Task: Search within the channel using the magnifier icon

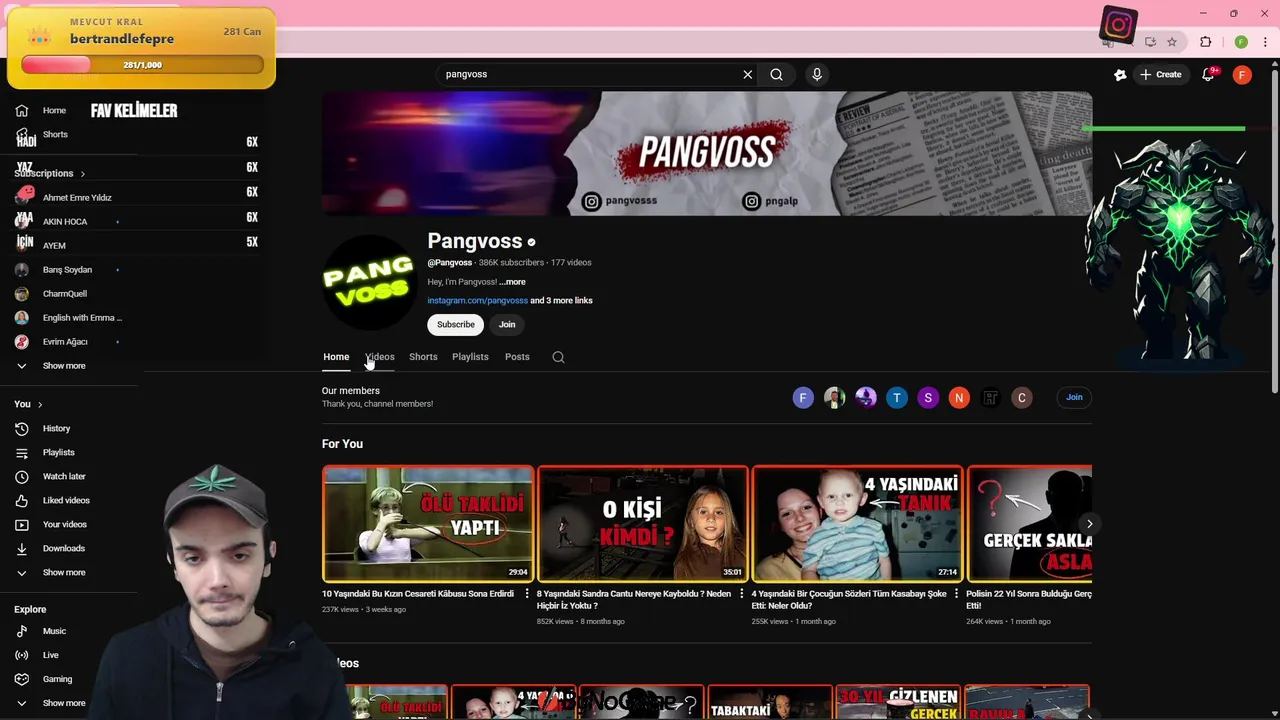Action: click(558, 357)
